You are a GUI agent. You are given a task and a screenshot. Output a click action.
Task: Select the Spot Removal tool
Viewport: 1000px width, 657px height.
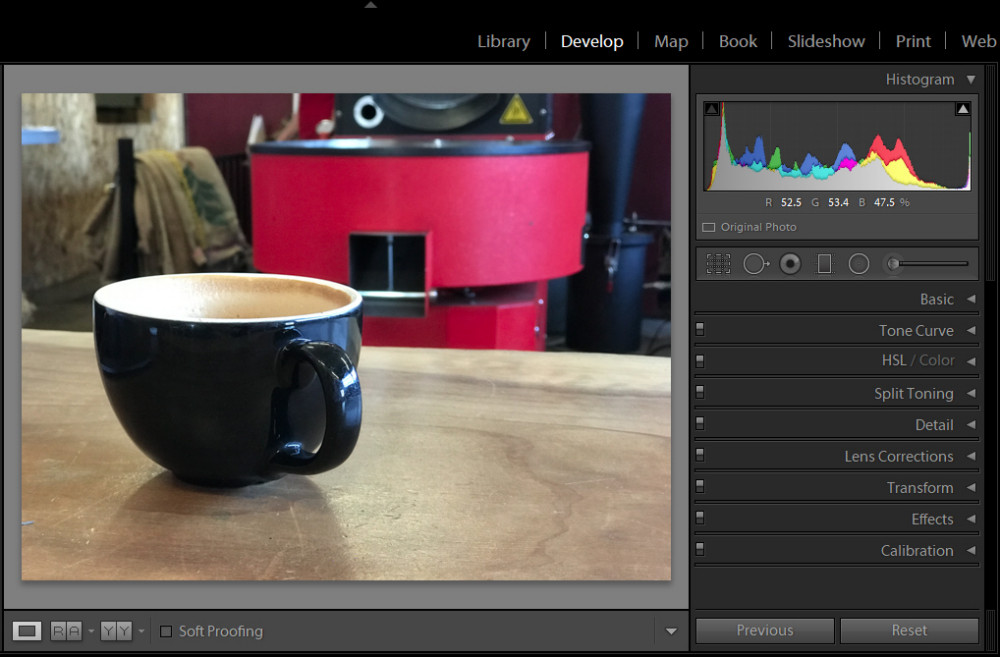point(756,263)
